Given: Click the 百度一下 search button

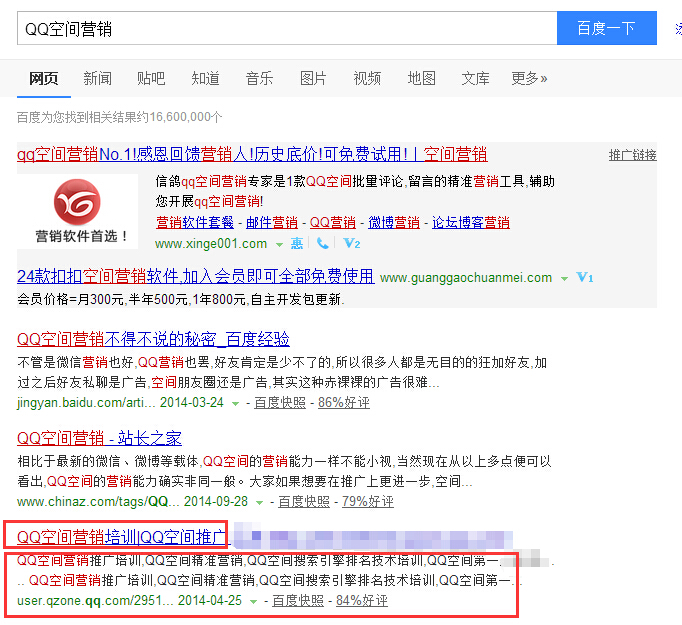Looking at the screenshot, I should (x=606, y=28).
